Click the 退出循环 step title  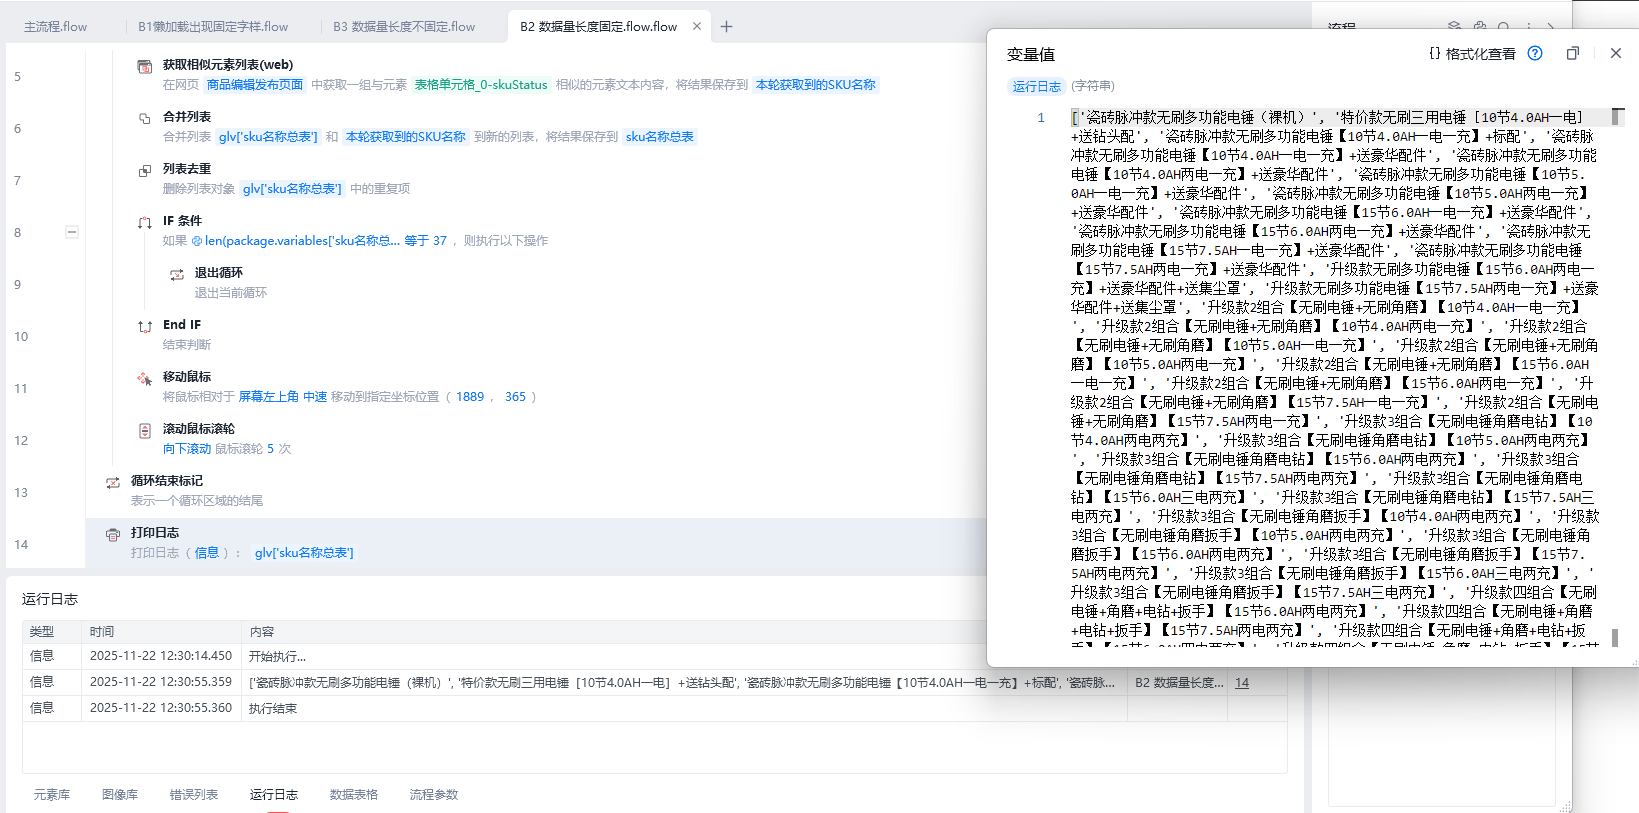(x=218, y=273)
